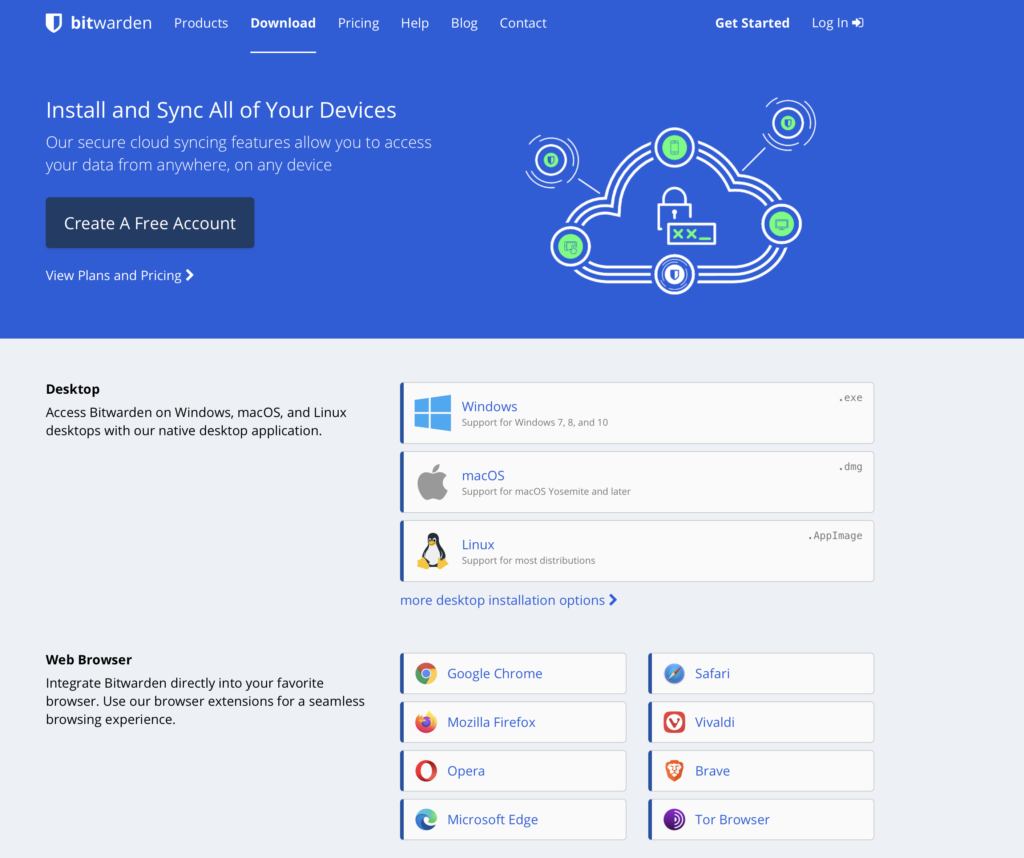This screenshot has height=858, width=1024.
Task: Click the .AppImage file type label
Action: coord(835,535)
